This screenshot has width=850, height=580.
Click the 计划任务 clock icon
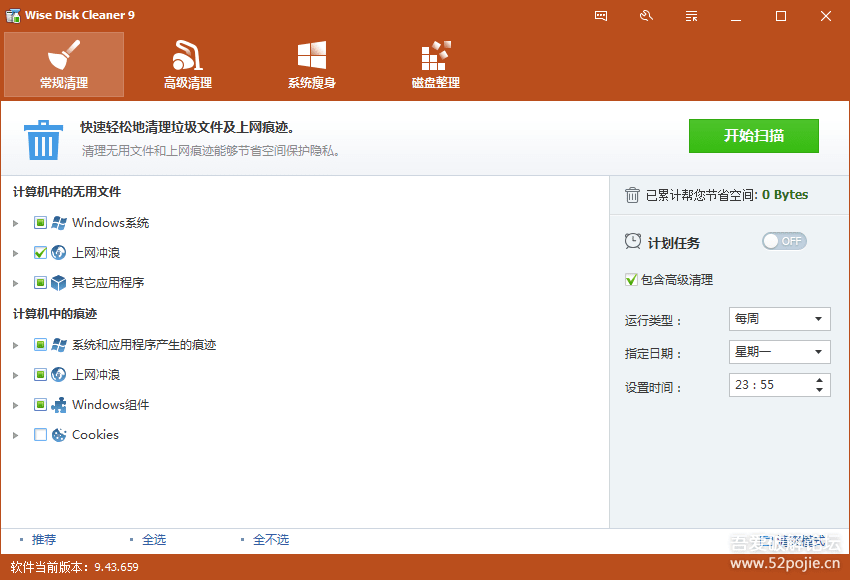tap(633, 241)
